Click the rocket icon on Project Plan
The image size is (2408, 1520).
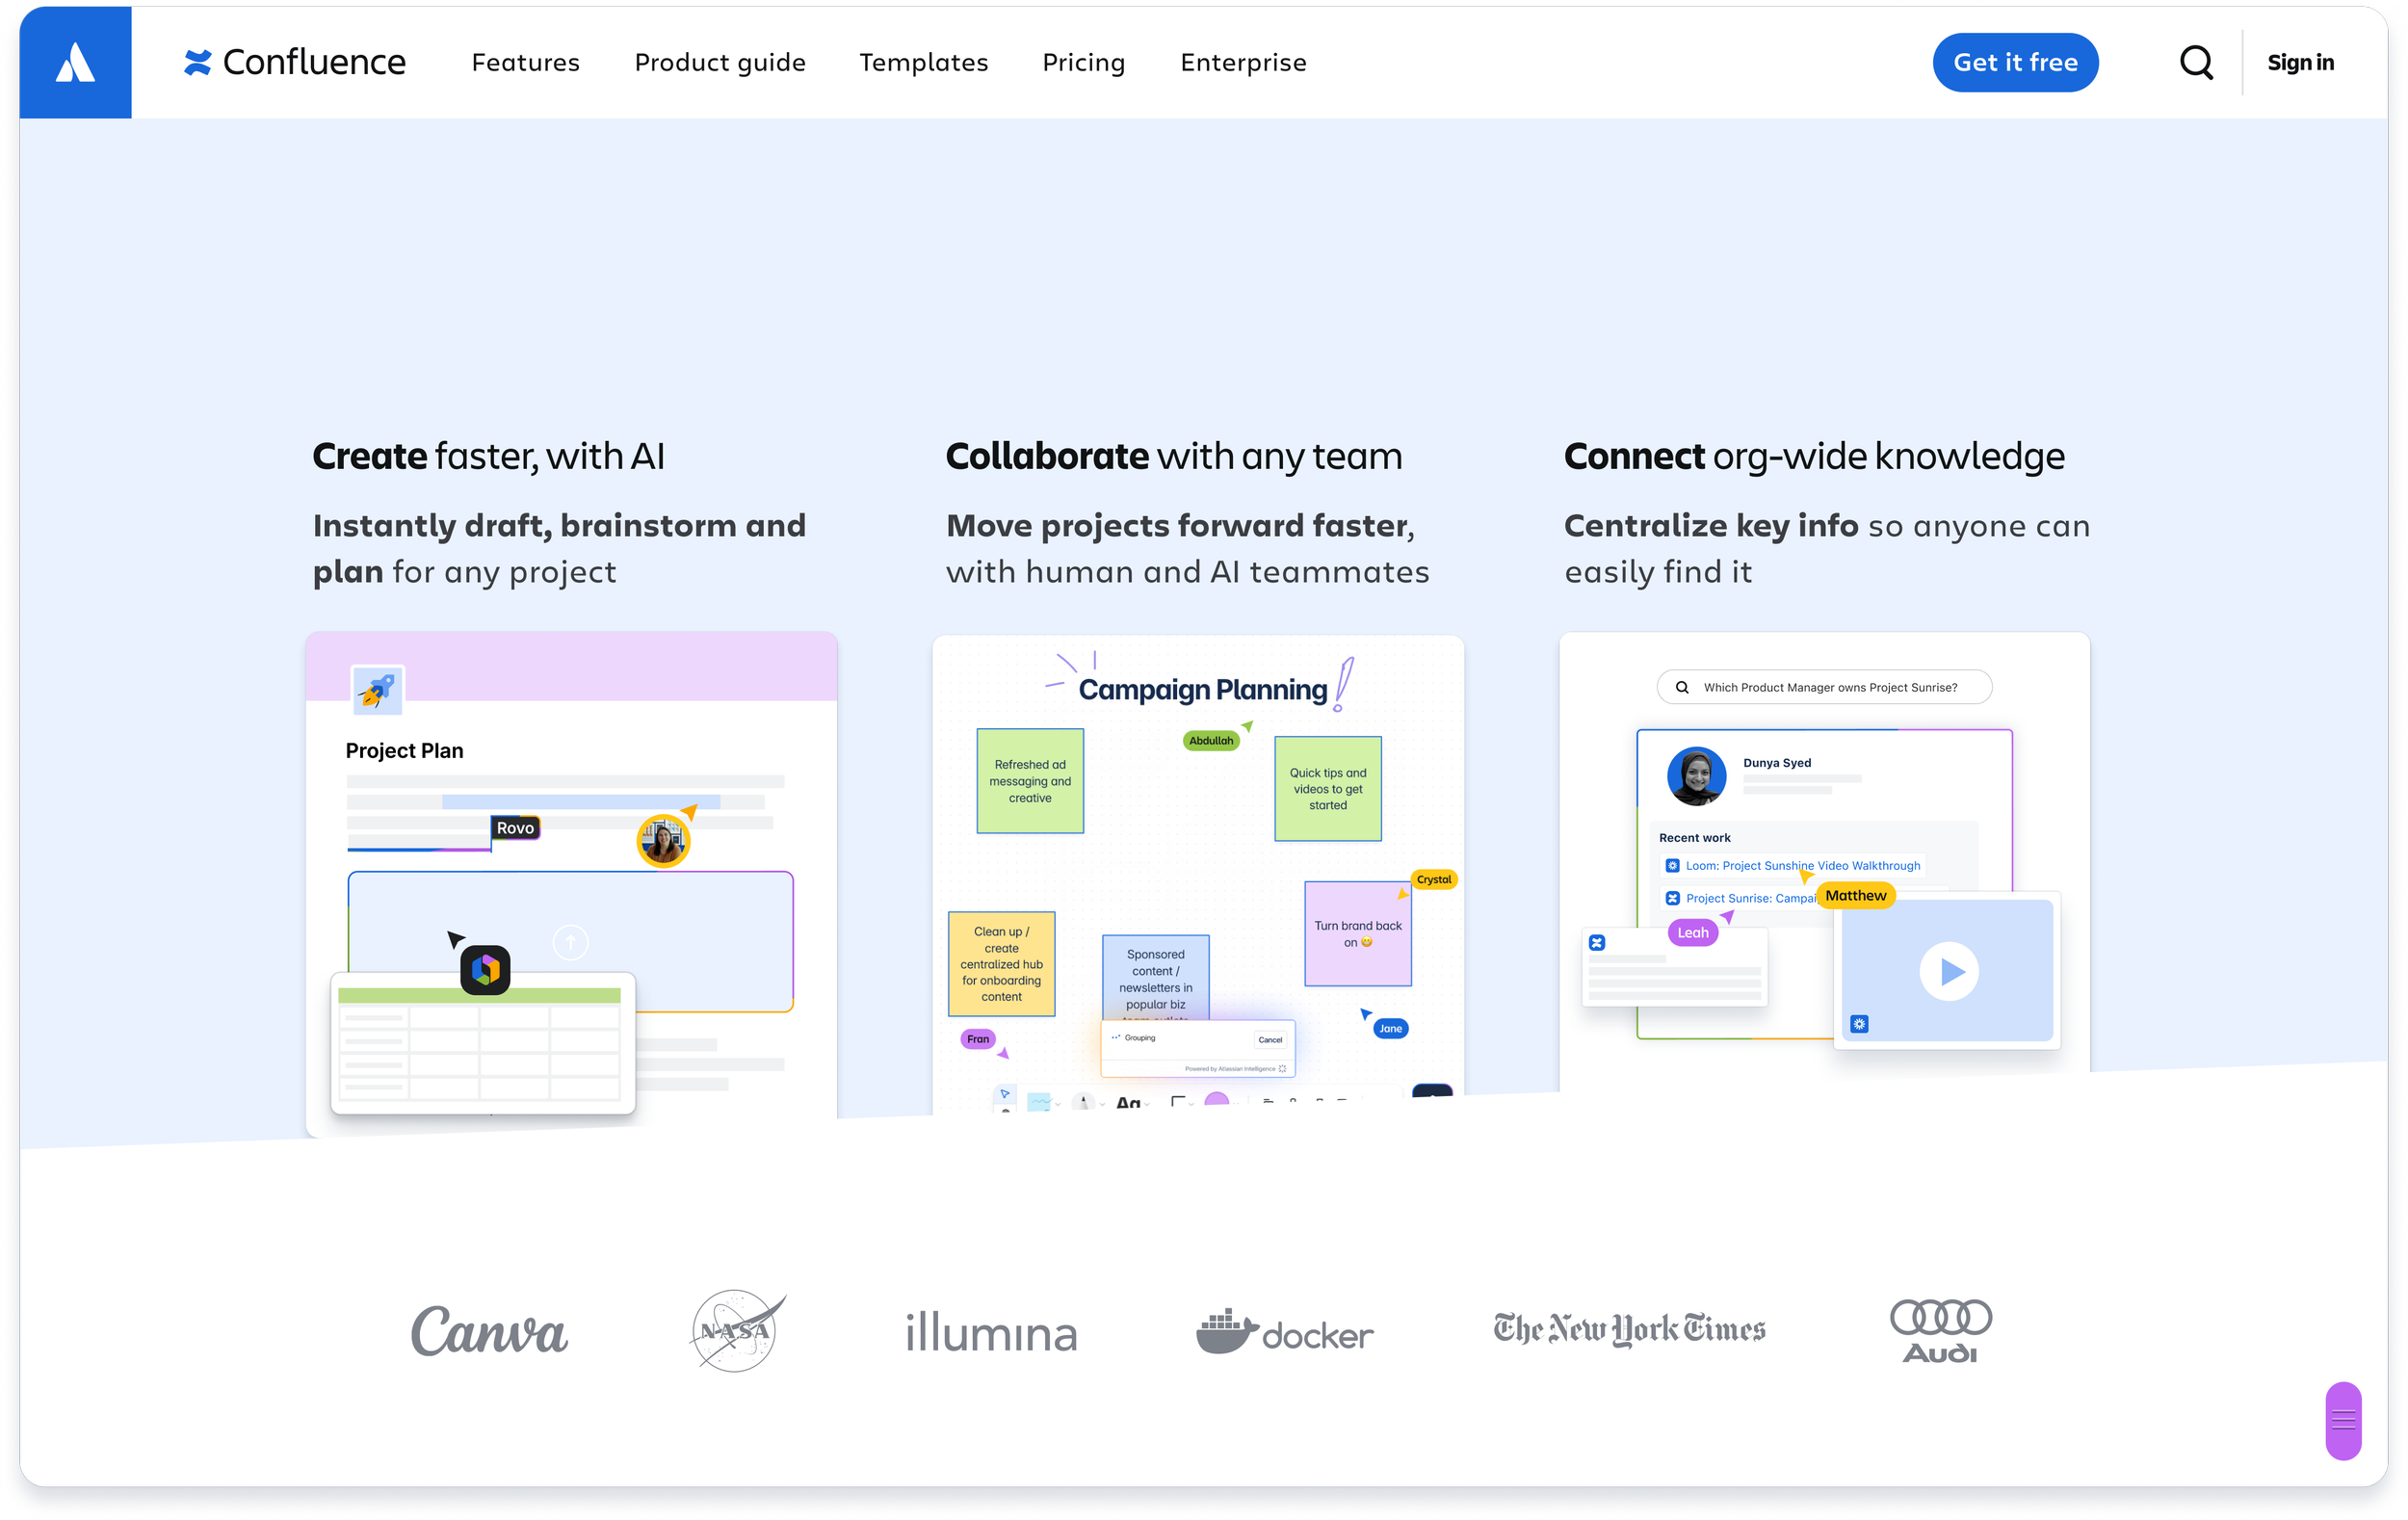pyautogui.click(x=378, y=690)
